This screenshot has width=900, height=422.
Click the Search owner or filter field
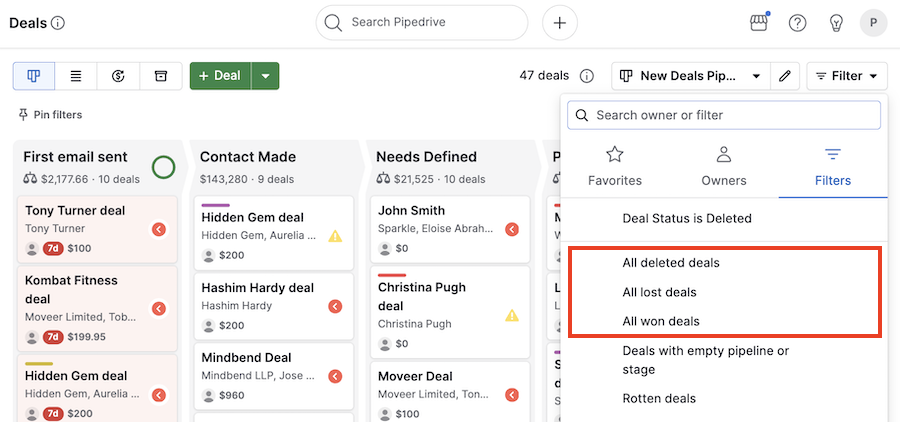(x=724, y=115)
